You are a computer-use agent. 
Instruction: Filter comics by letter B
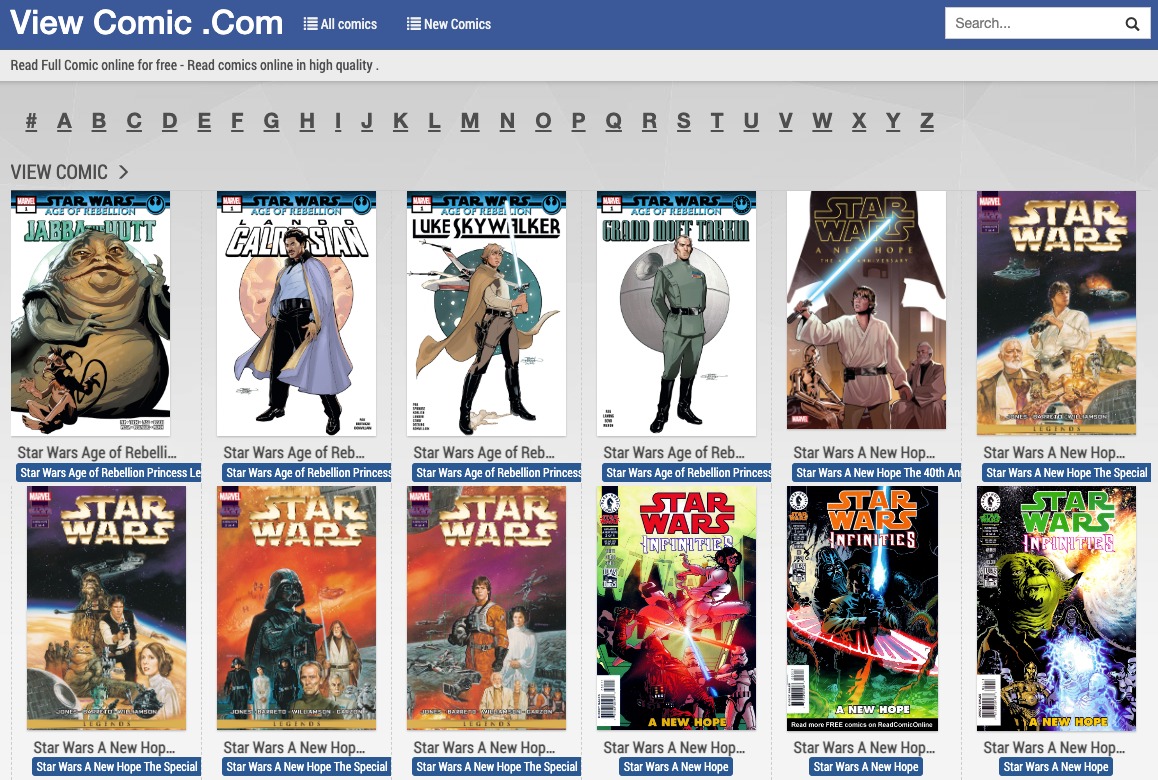tap(99, 121)
